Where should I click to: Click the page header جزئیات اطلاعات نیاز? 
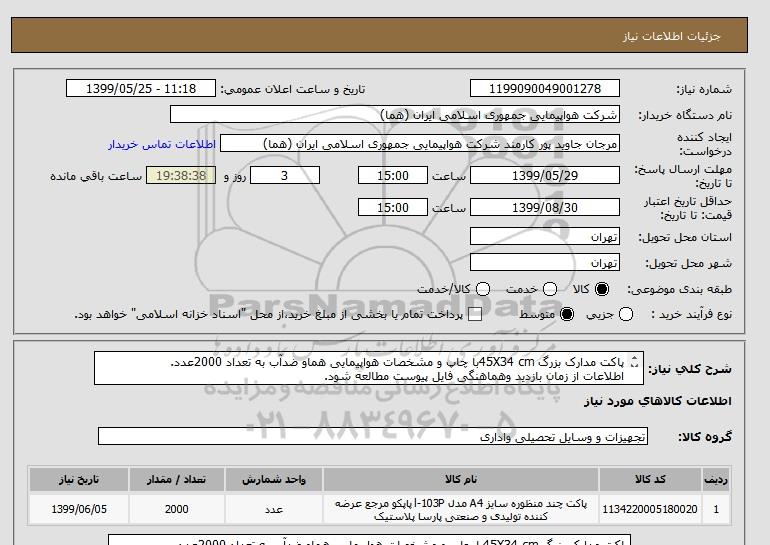(x=671, y=36)
